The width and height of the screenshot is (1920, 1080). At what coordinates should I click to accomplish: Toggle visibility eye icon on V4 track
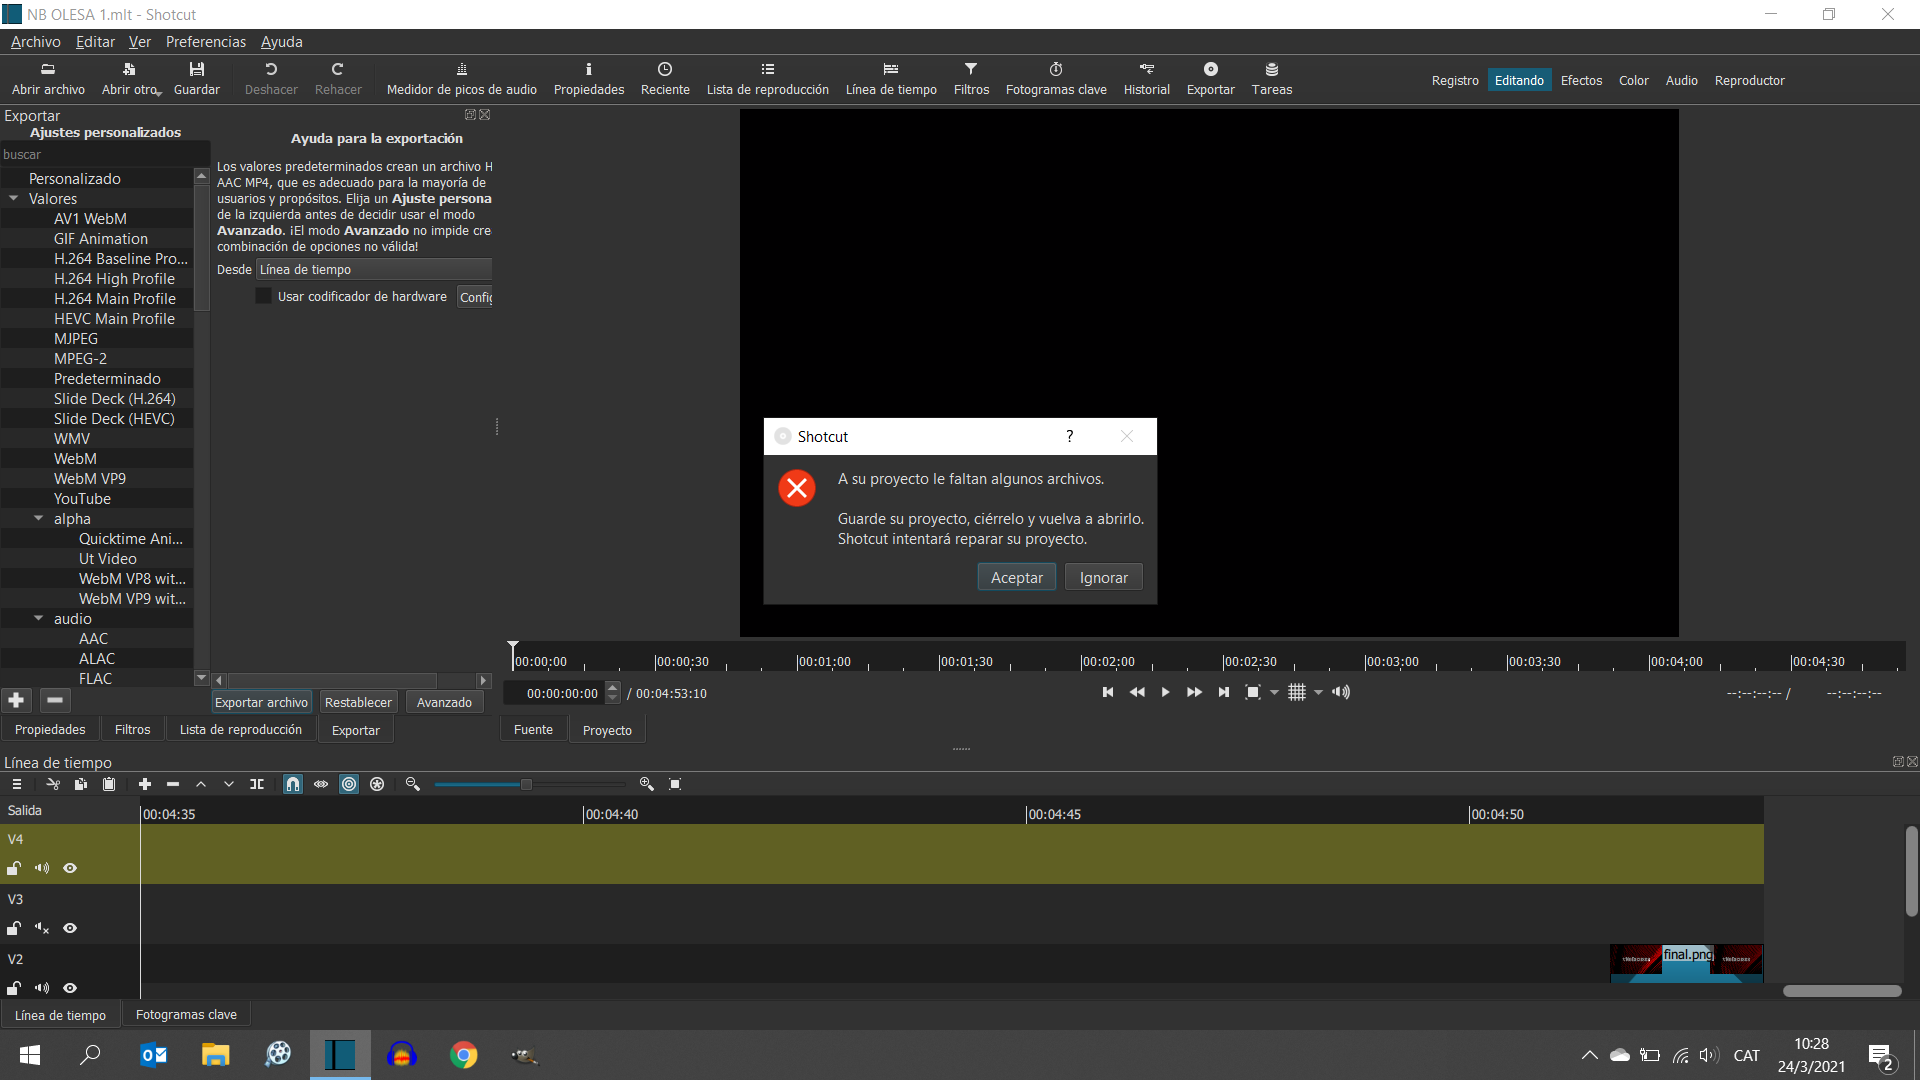[x=70, y=868]
